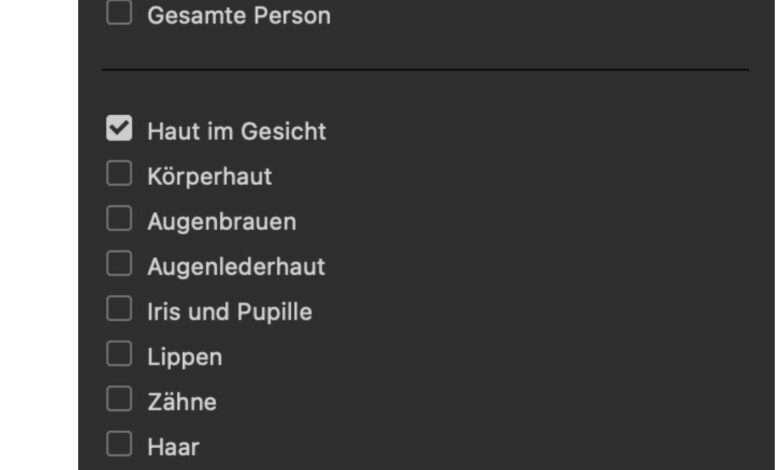Image resolution: width=780 pixels, height=470 pixels.
Task: Click the Körperhaut text label
Action: pyautogui.click(x=209, y=177)
